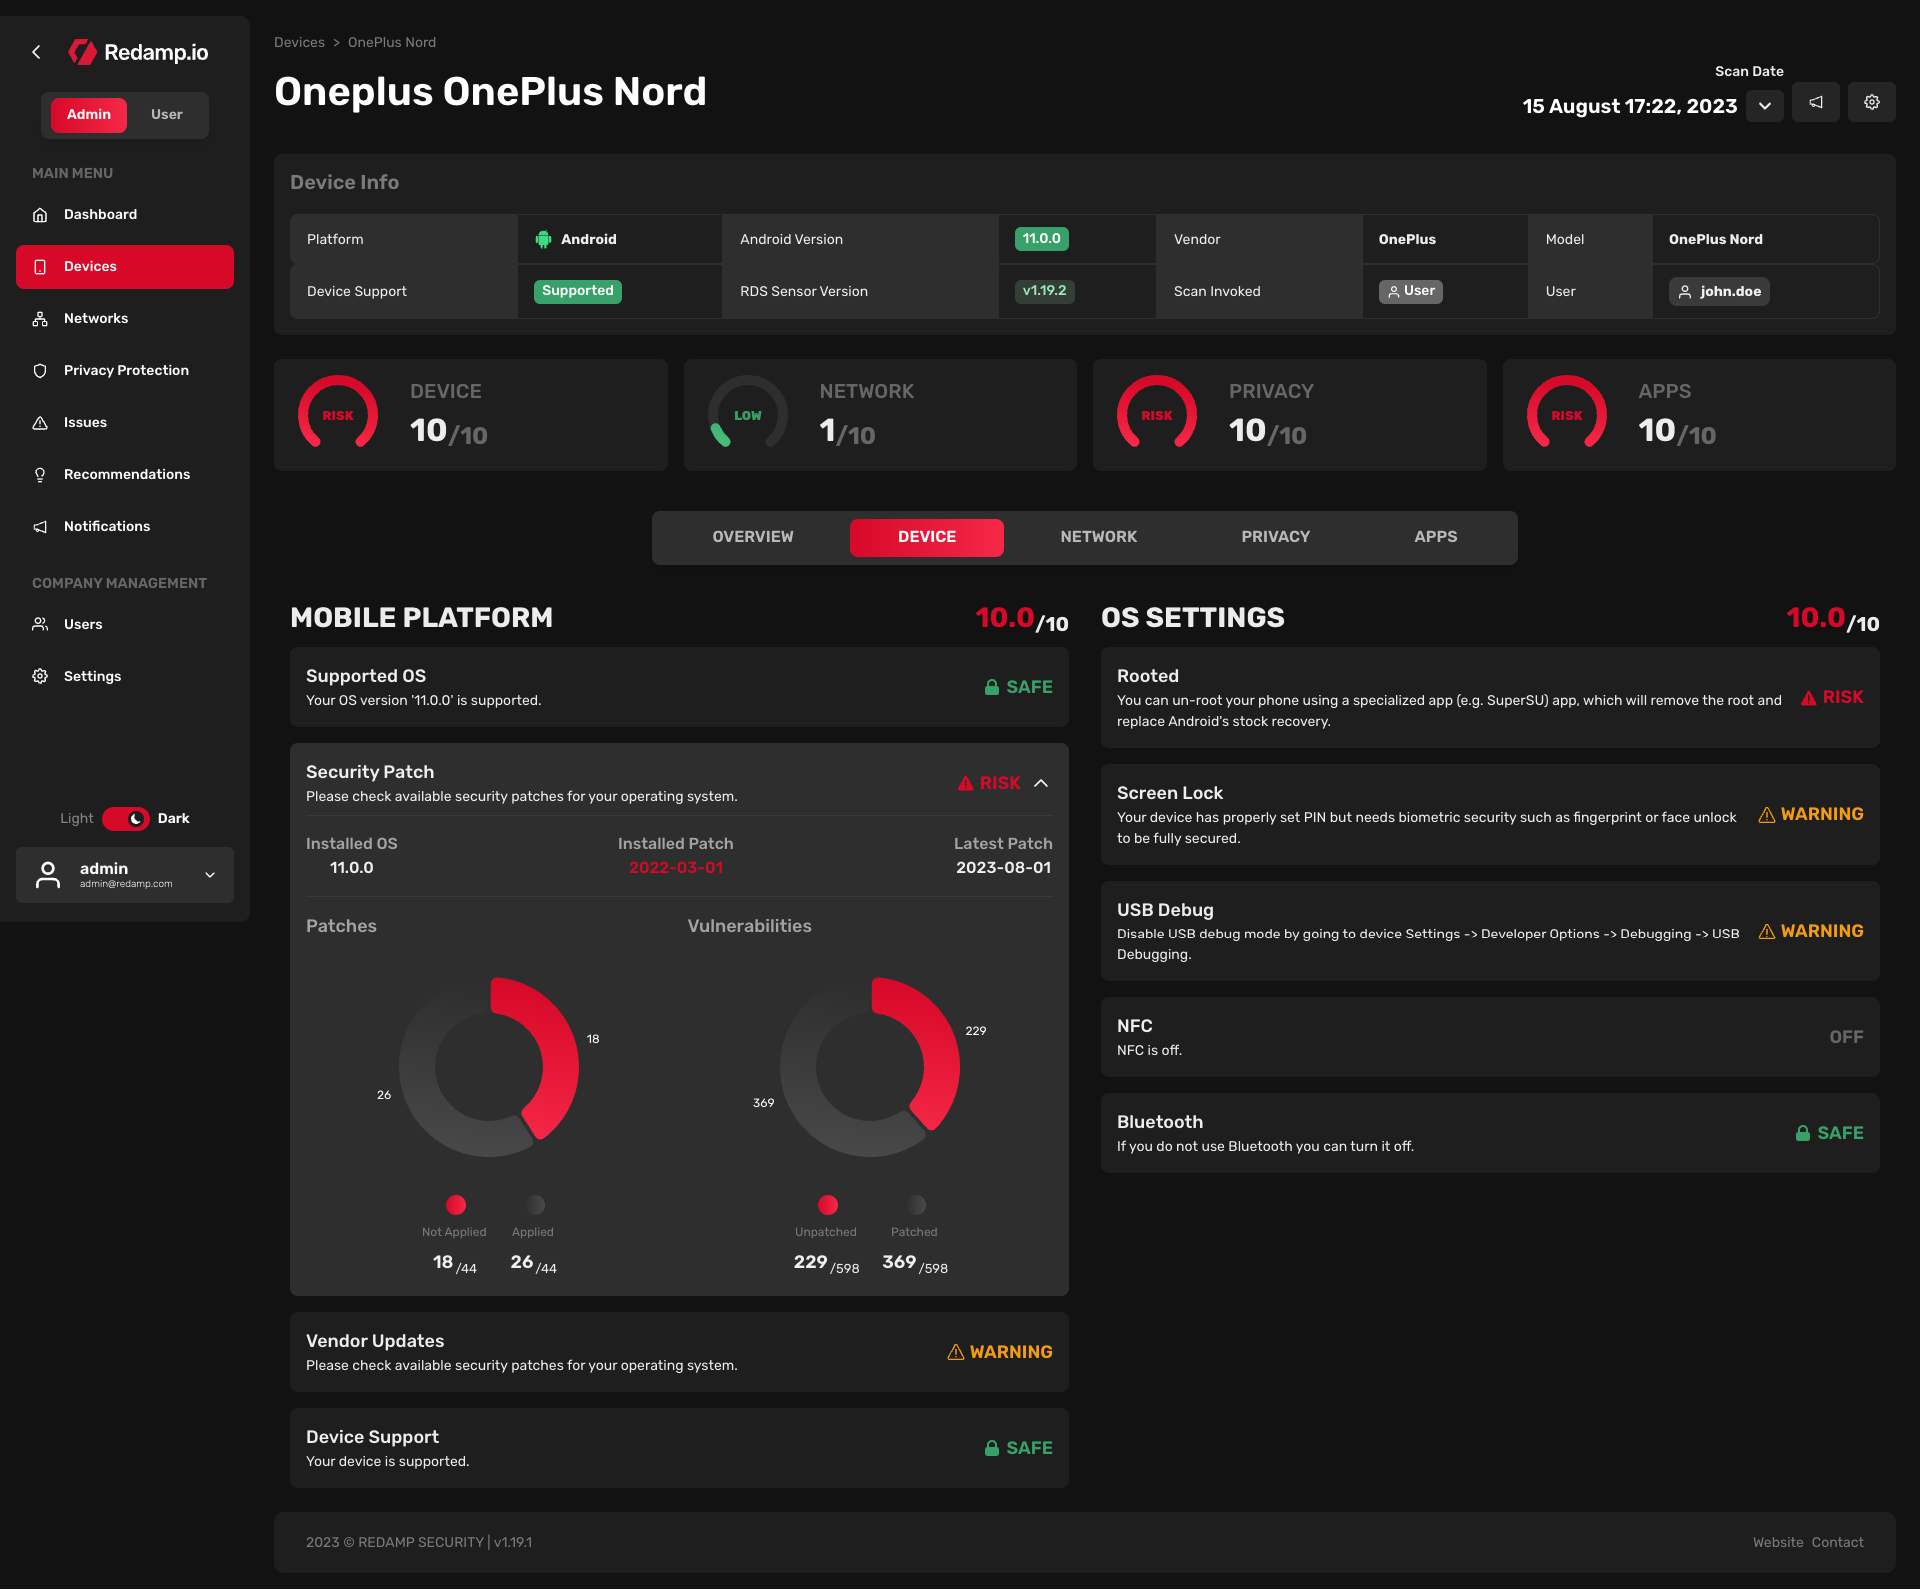1920x1590 pixels.
Task: Click the Networks sidebar icon
Action: (40, 317)
